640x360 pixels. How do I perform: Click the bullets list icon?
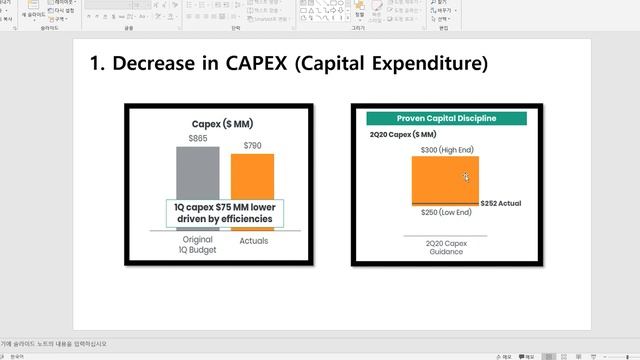(x=189, y=4)
